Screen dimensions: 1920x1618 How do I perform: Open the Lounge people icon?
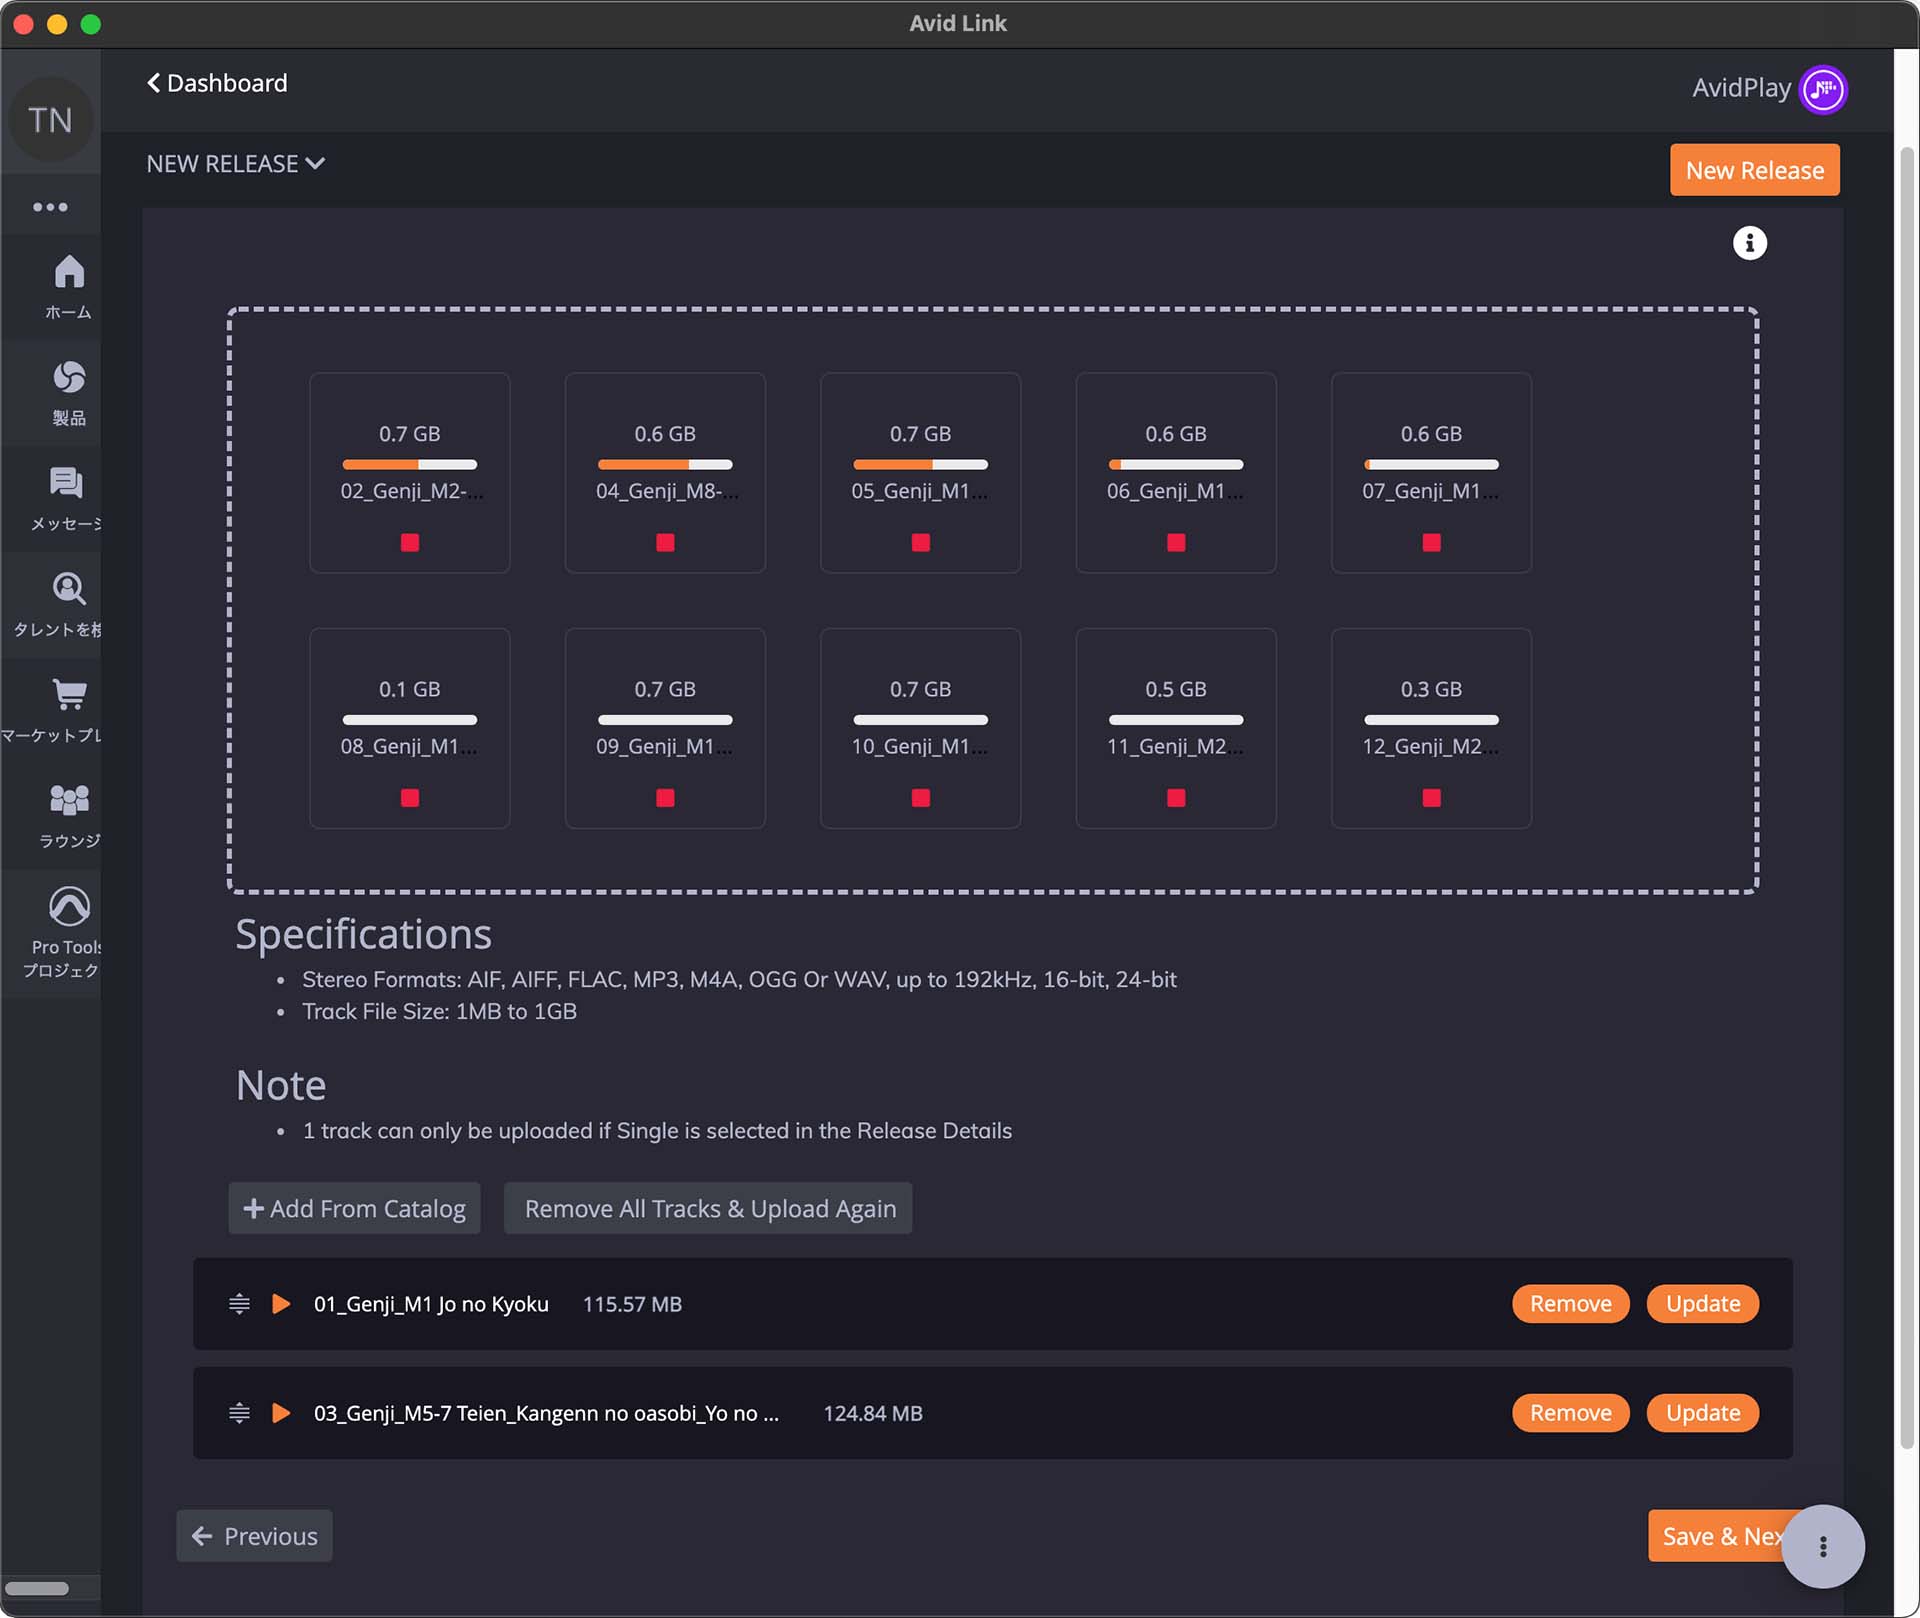68,800
